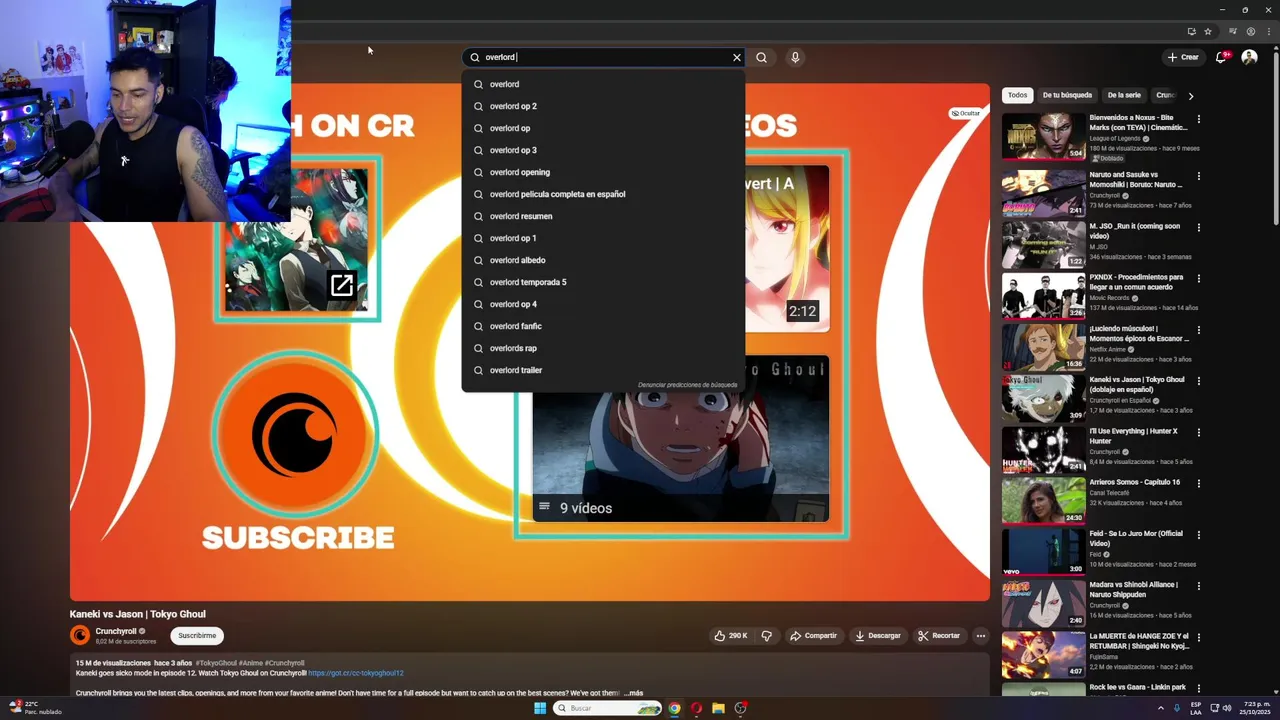Image resolution: width=1280 pixels, height=720 pixels.
Task: Click the volume speaker icon in system tray
Action: click(x=1227, y=708)
